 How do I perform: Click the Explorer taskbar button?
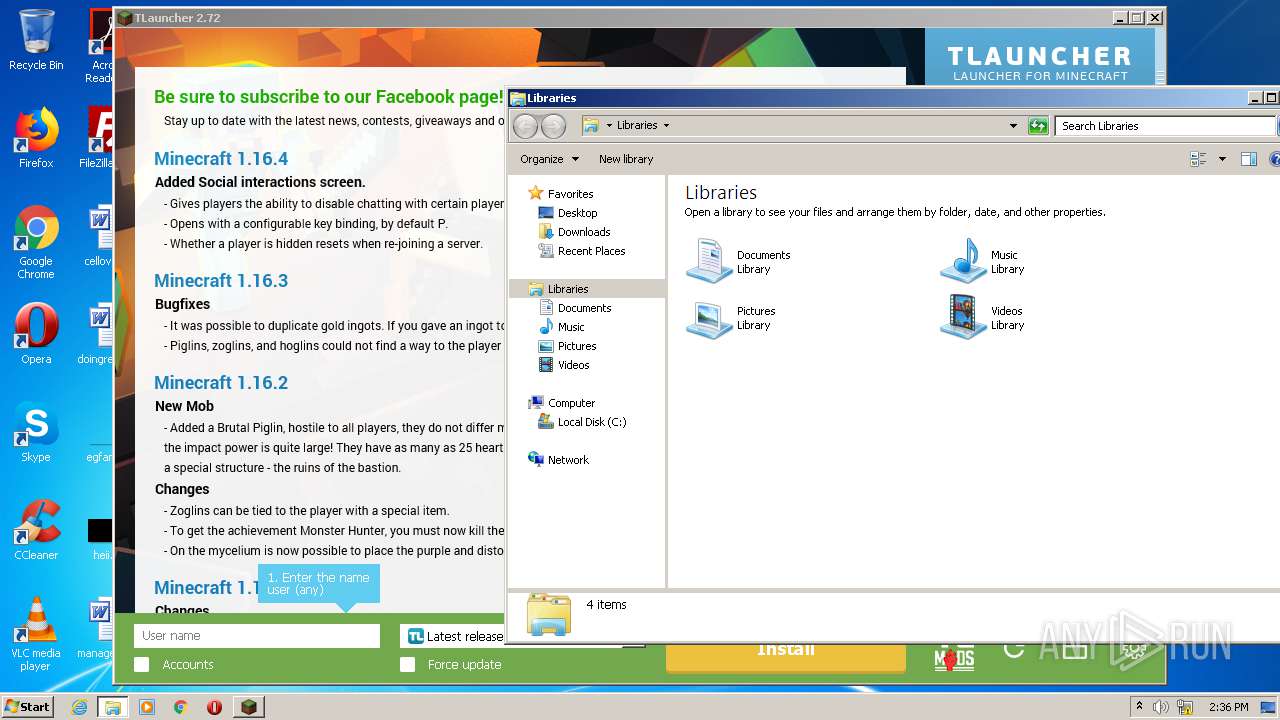point(113,707)
